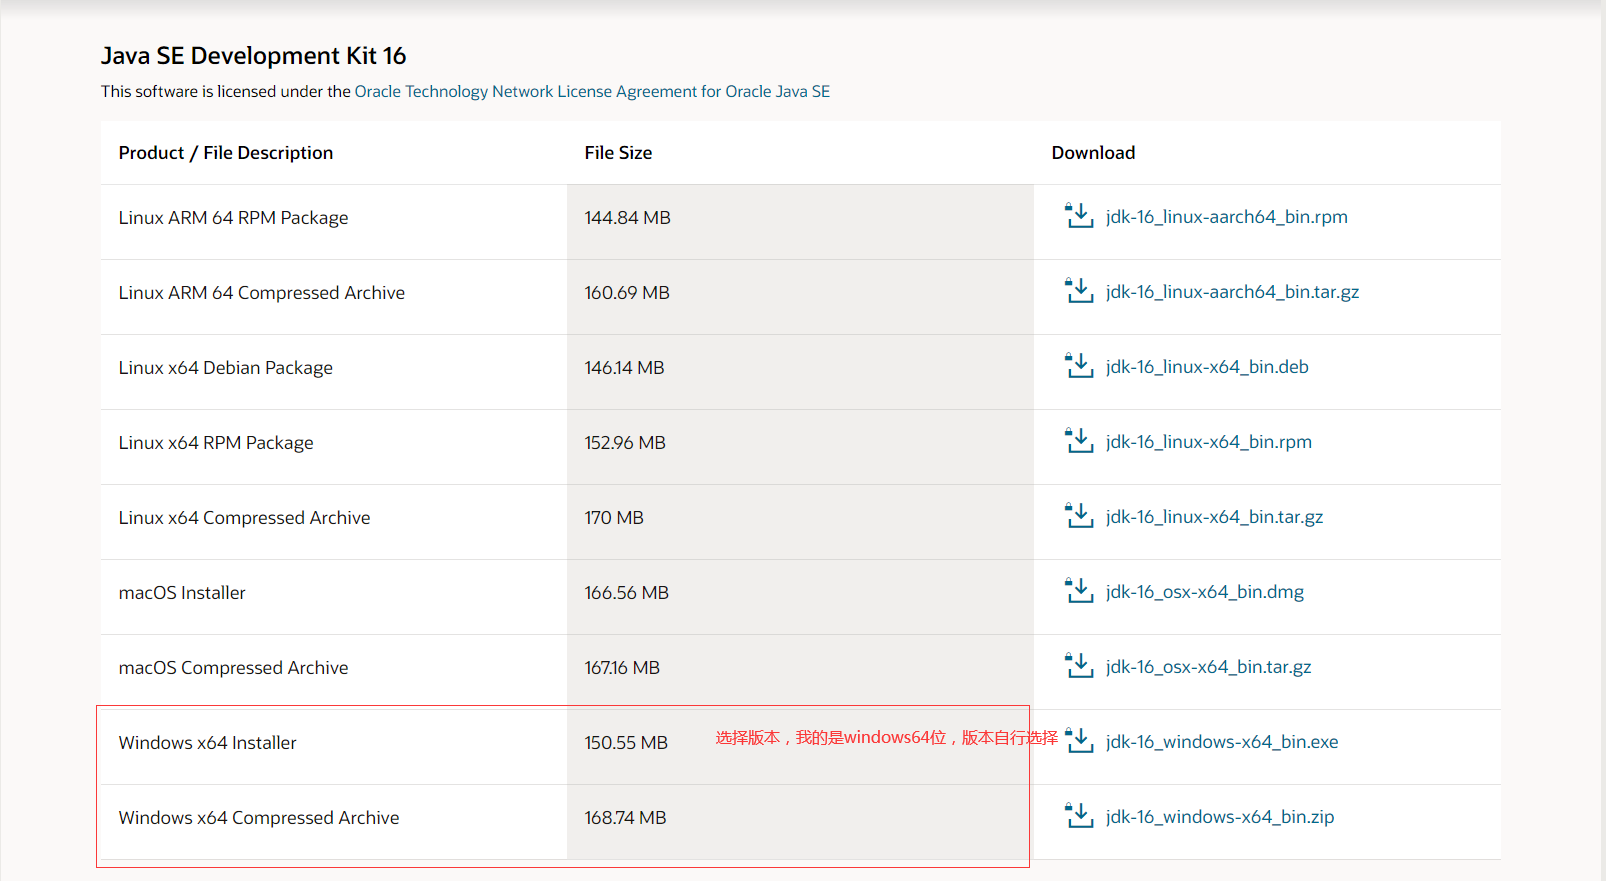This screenshot has height=881, width=1606.
Task: Click download icon beside jdk-16_linux-x64_bin.rpm
Action: (1079, 440)
